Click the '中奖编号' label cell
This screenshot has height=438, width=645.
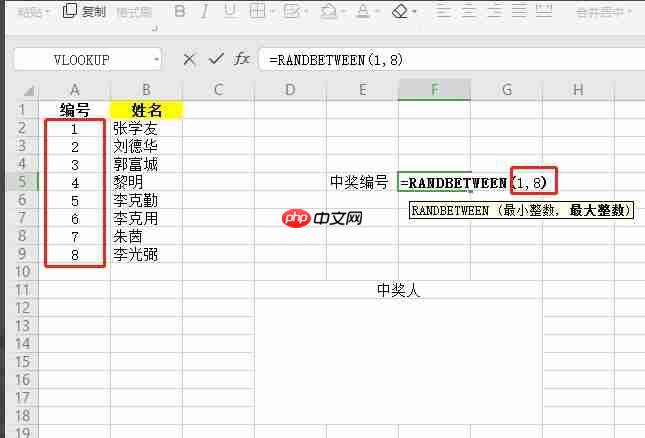(x=362, y=182)
